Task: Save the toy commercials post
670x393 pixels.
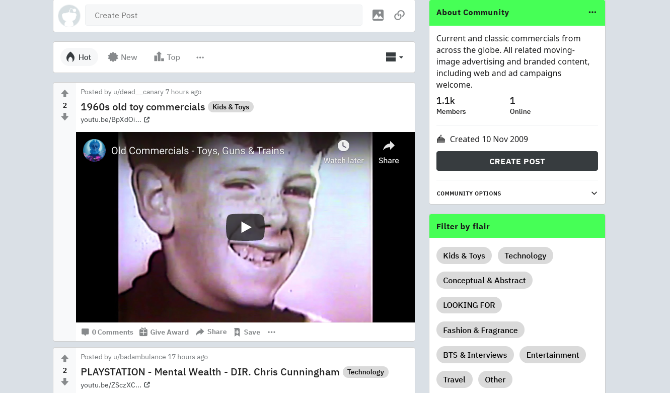Action: click(x=247, y=332)
